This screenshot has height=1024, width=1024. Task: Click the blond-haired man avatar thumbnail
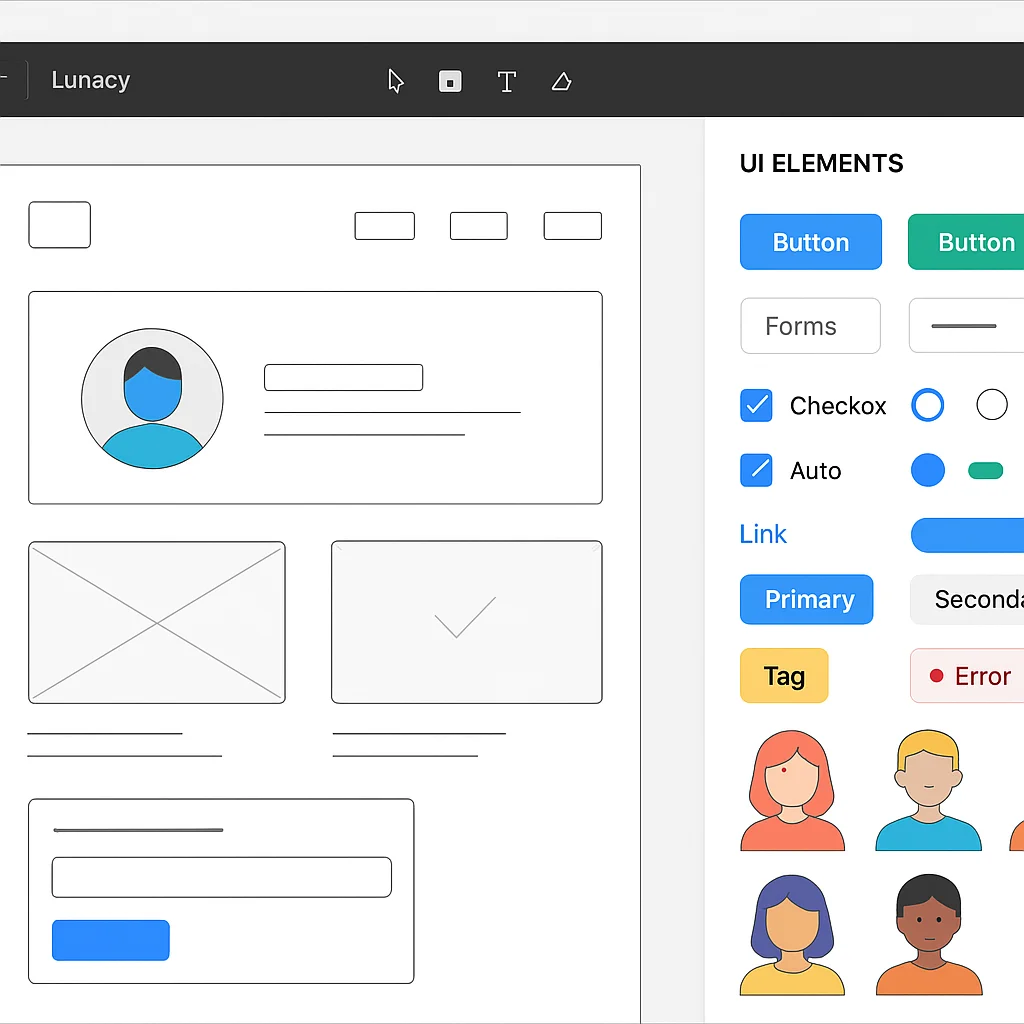927,789
